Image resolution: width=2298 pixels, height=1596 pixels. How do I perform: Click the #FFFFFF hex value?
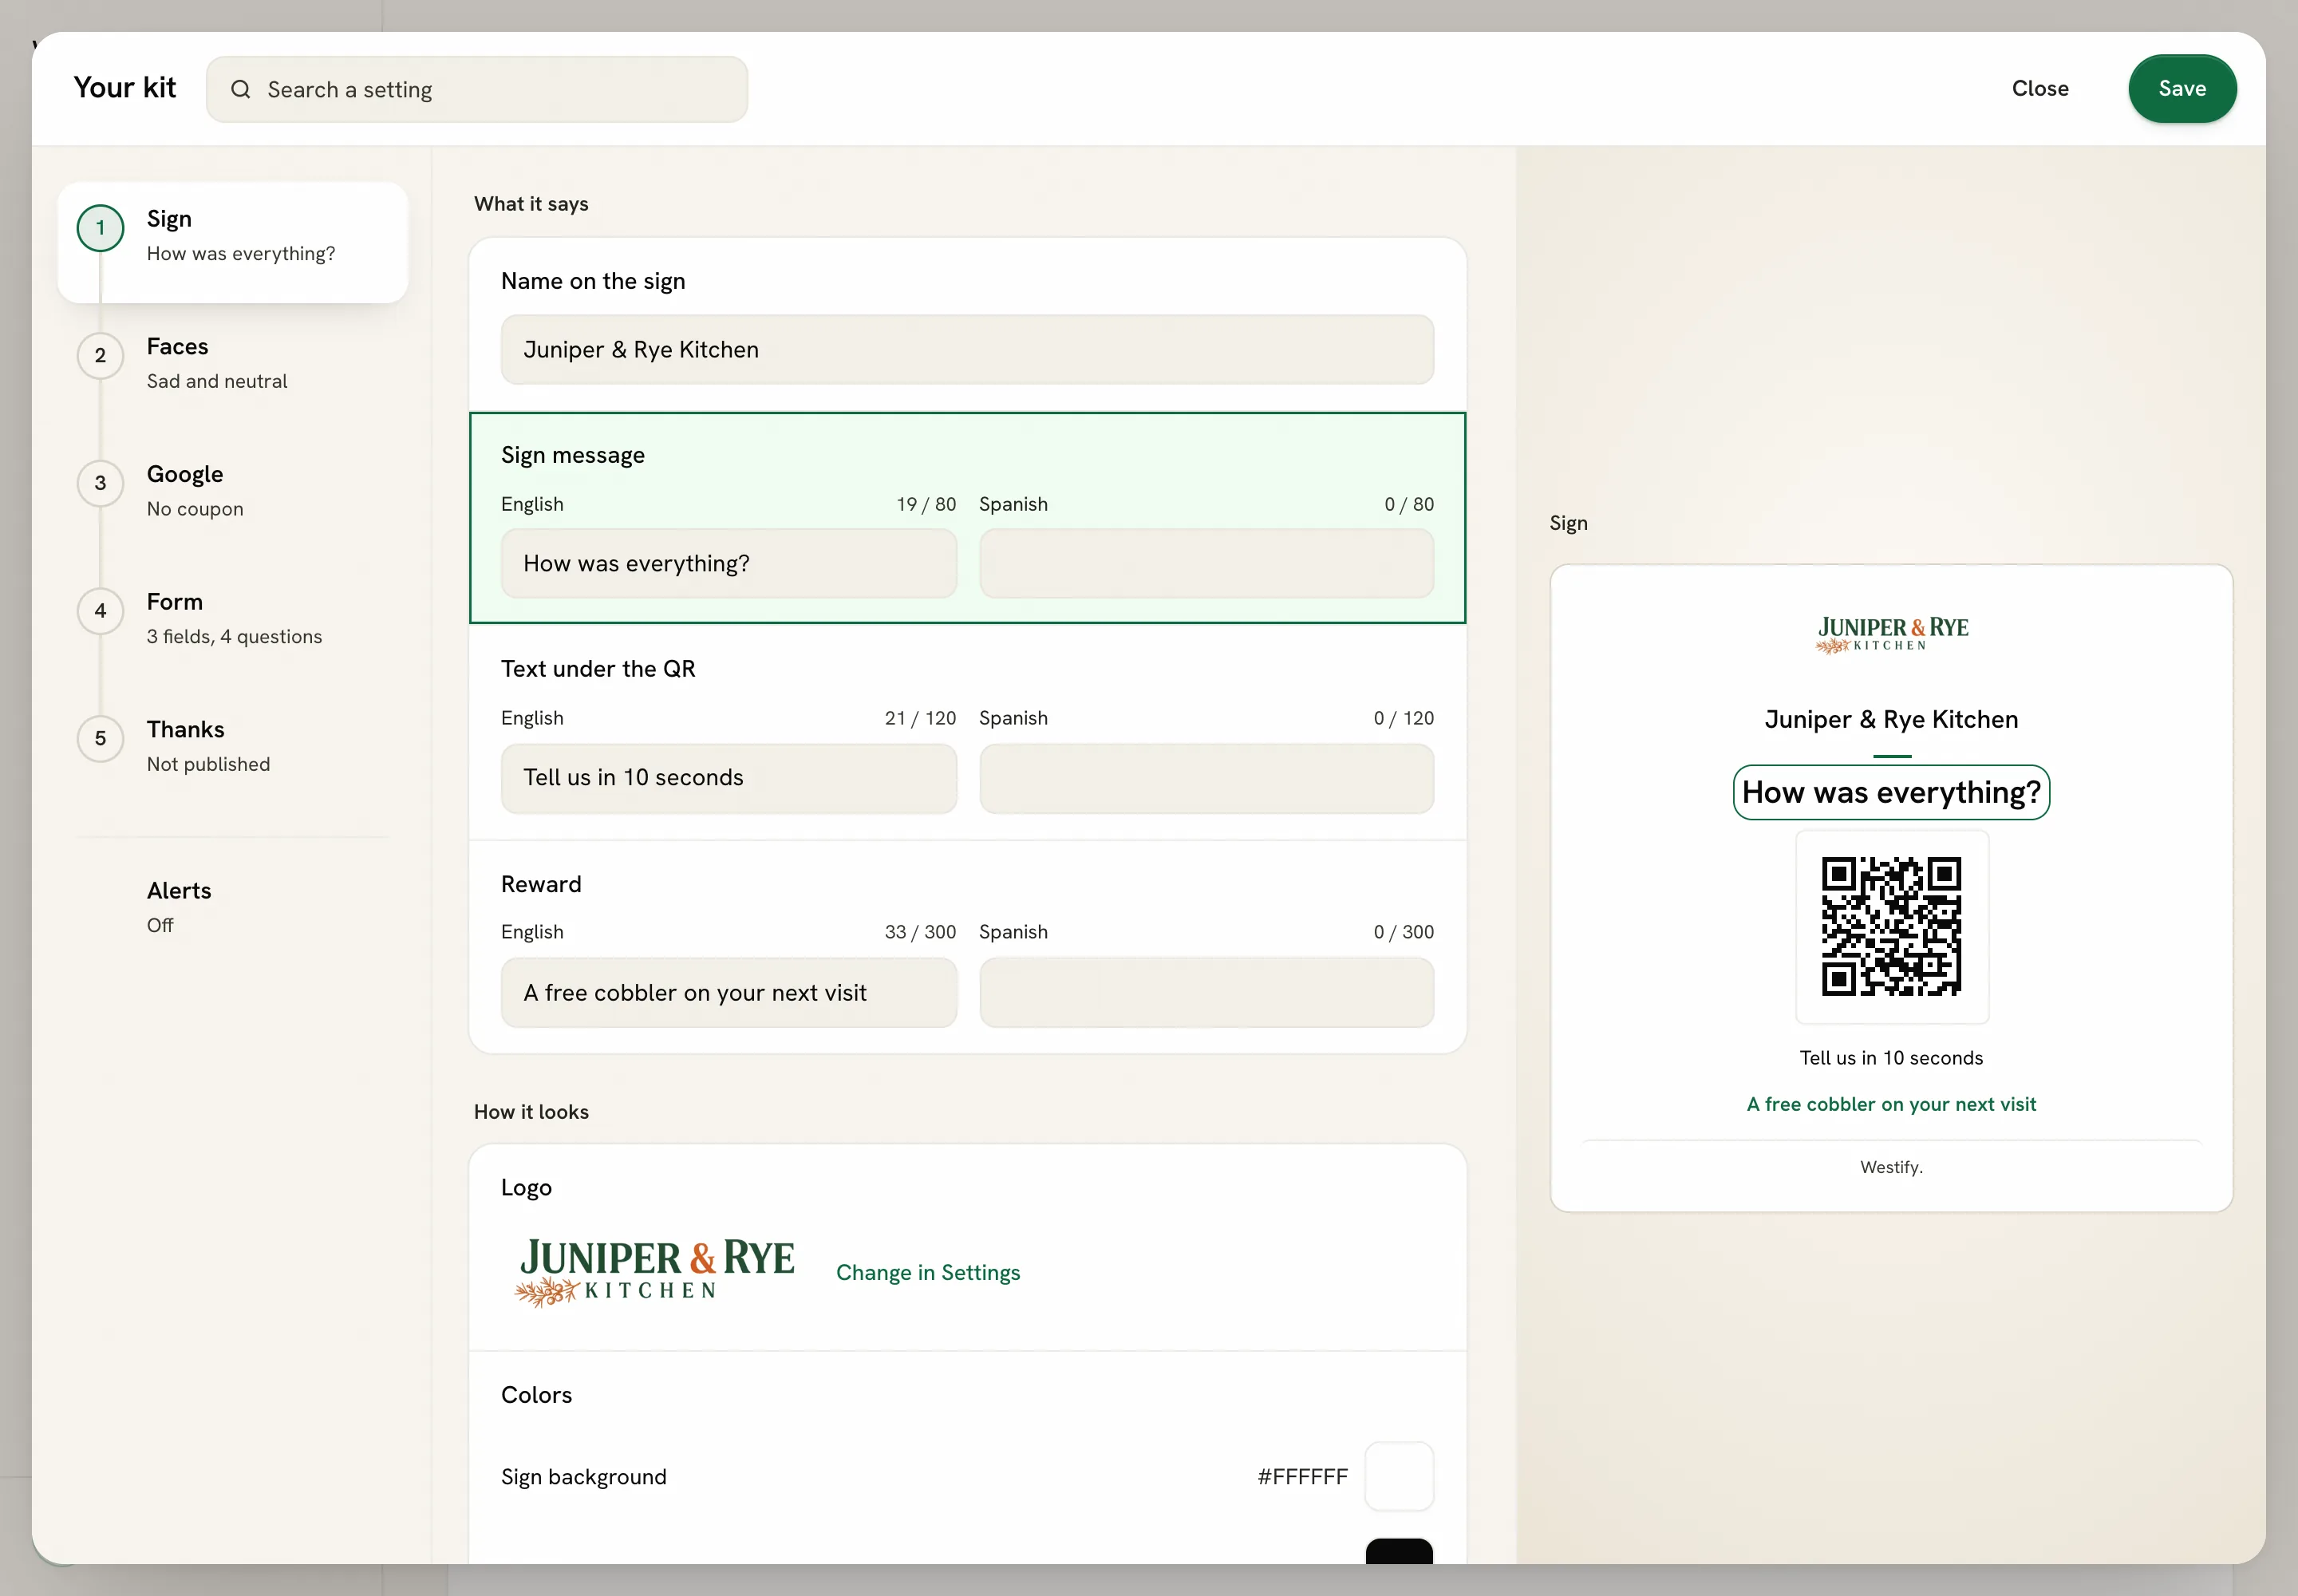(1302, 1477)
